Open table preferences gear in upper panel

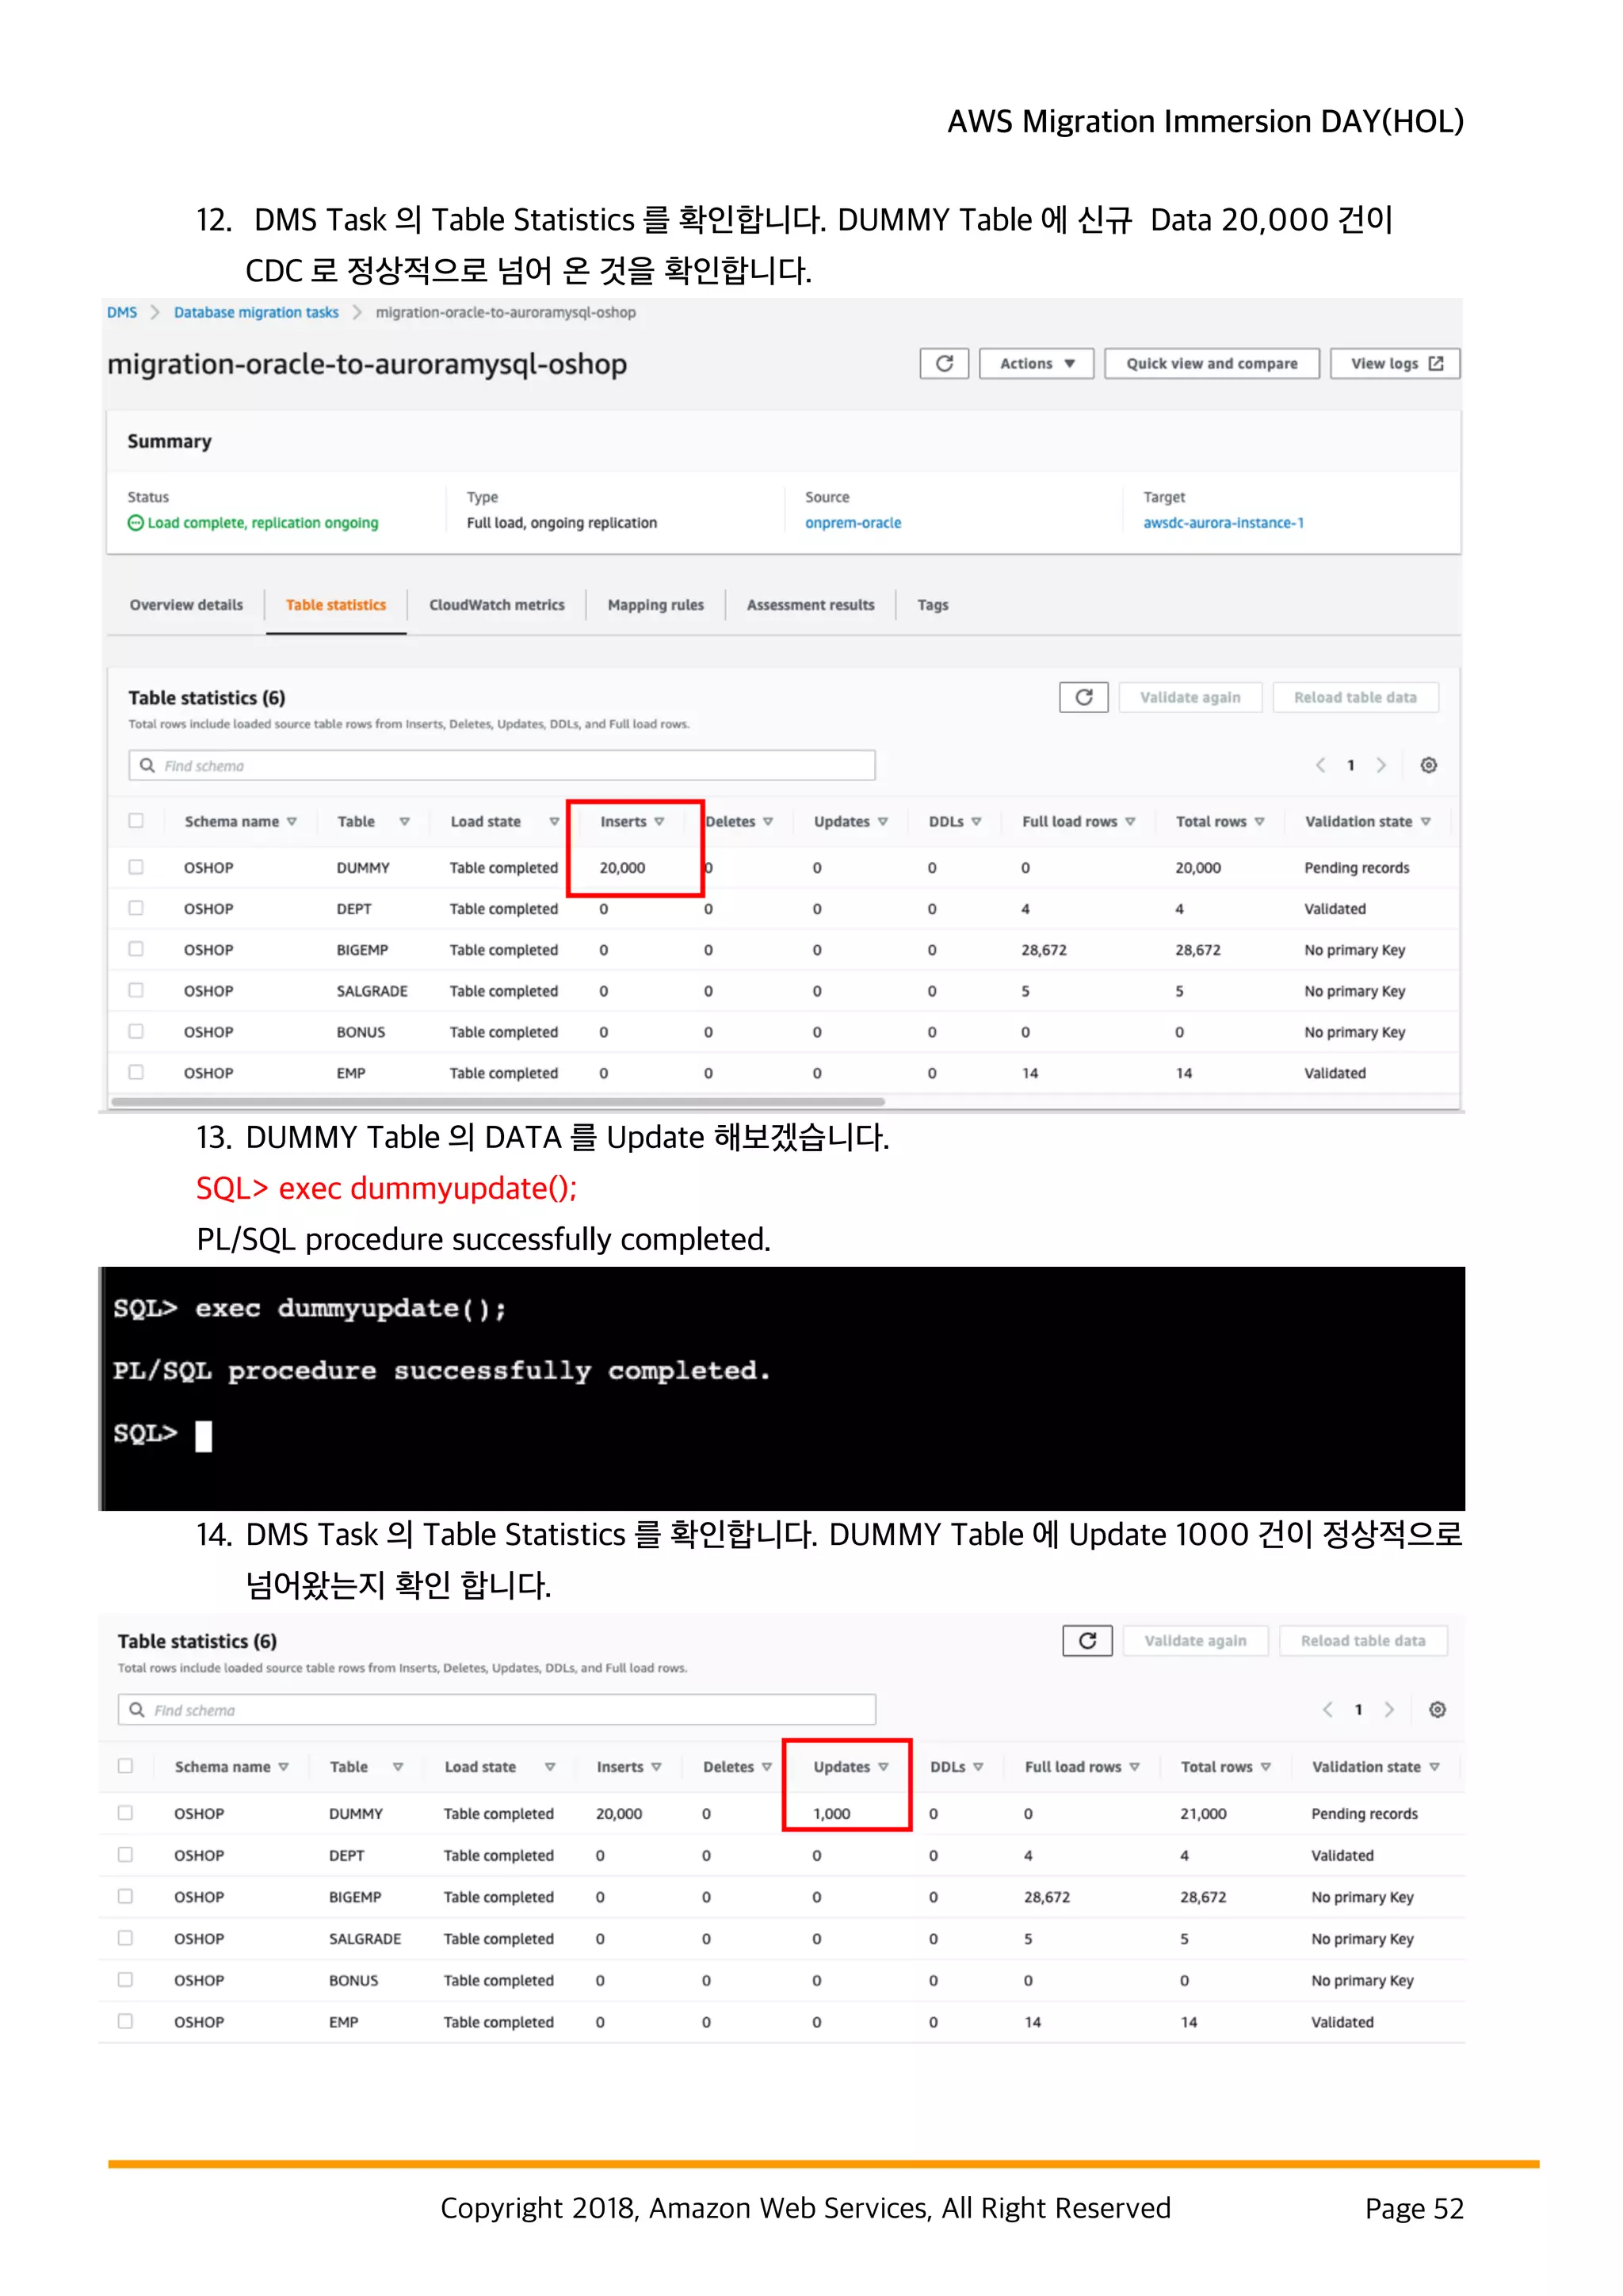1429,765
